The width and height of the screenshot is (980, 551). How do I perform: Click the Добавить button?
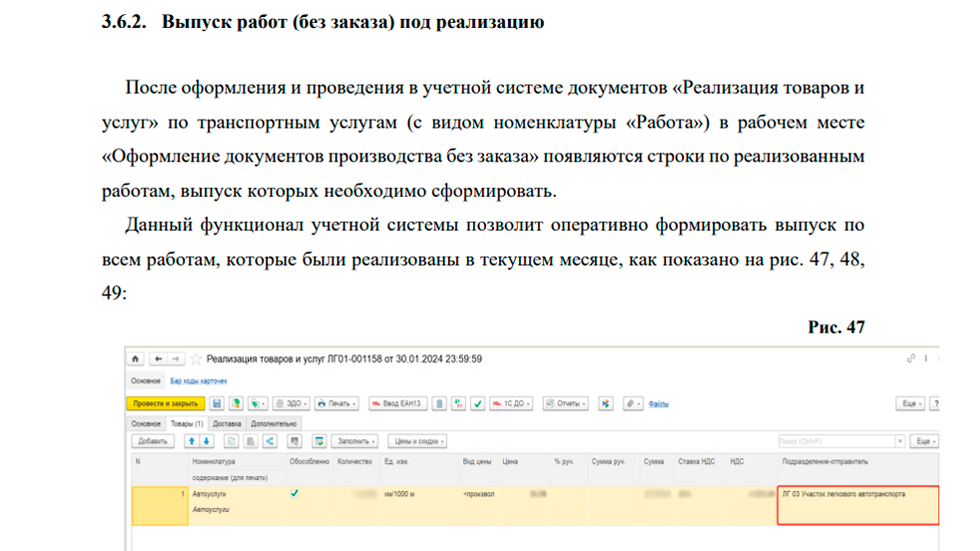click(x=152, y=441)
